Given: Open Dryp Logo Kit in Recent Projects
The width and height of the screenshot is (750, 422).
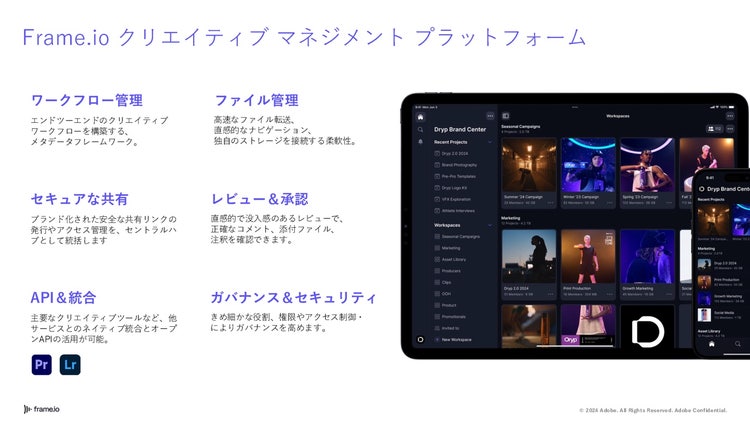Looking at the screenshot, I should (451, 188).
